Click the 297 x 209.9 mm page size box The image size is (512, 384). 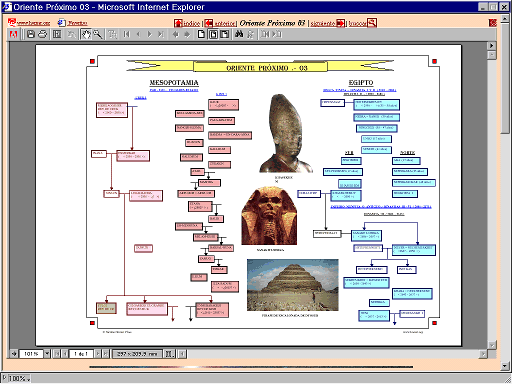pyautogui.click(x=137, y=354)
